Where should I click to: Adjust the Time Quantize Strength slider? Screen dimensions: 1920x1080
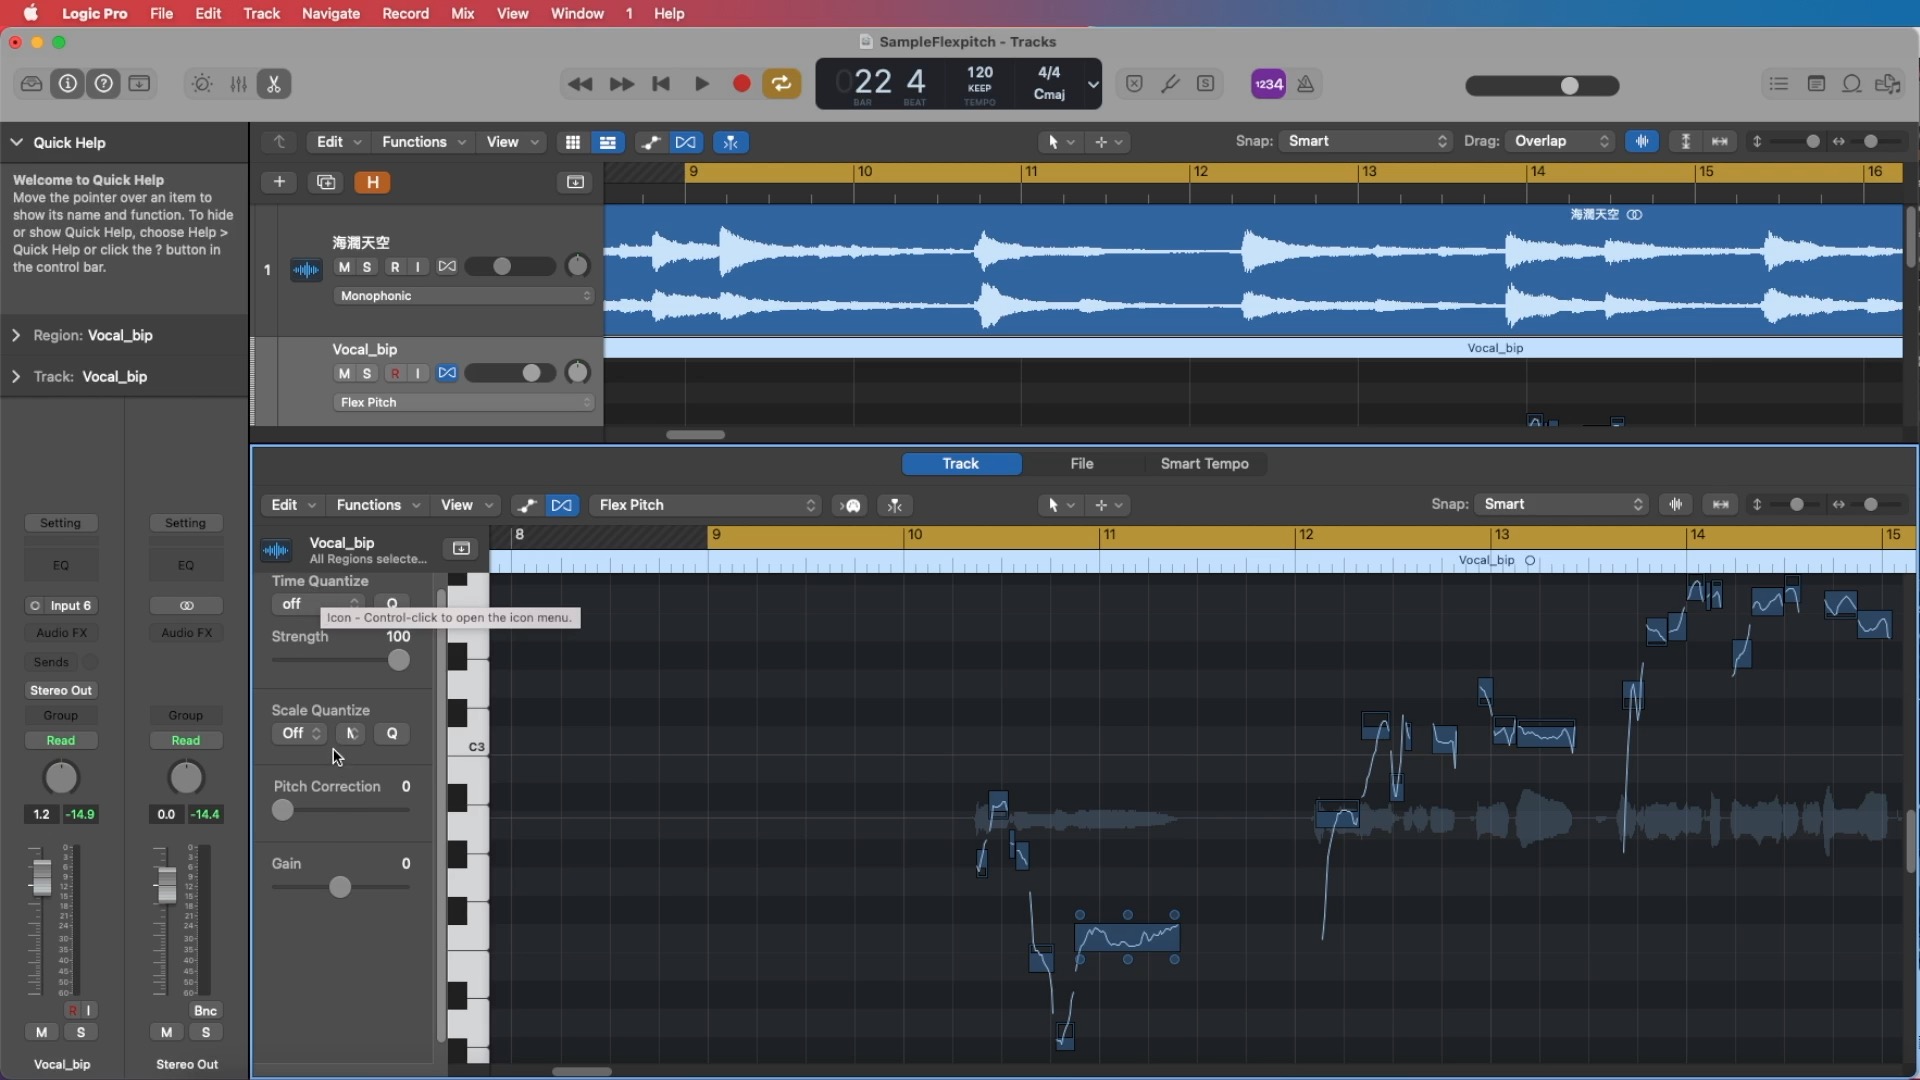[x=398, y=660]
